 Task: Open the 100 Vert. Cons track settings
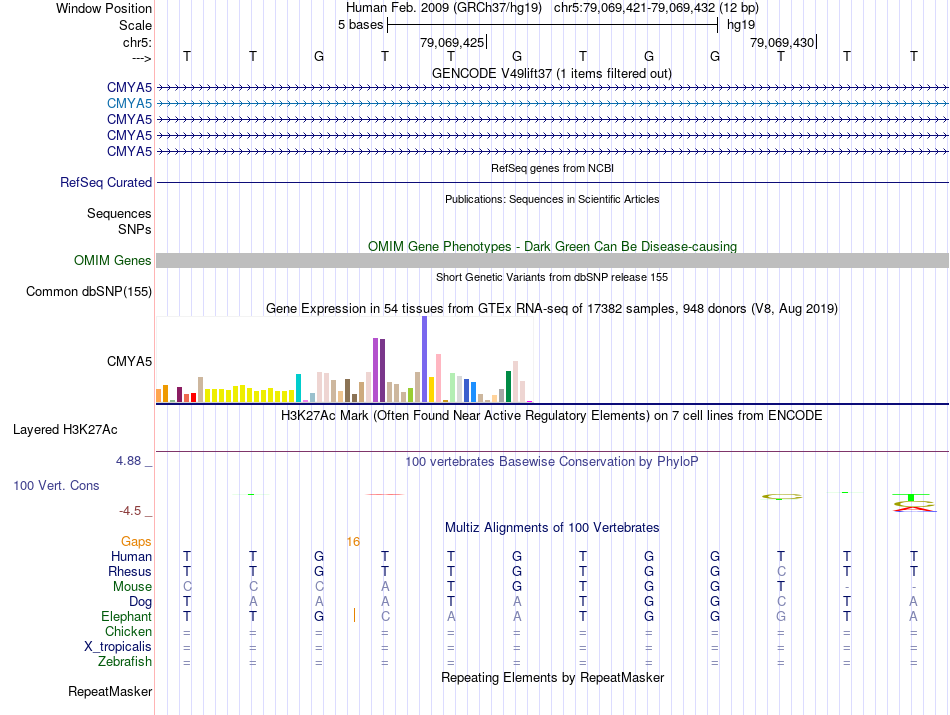coord(56,485)
